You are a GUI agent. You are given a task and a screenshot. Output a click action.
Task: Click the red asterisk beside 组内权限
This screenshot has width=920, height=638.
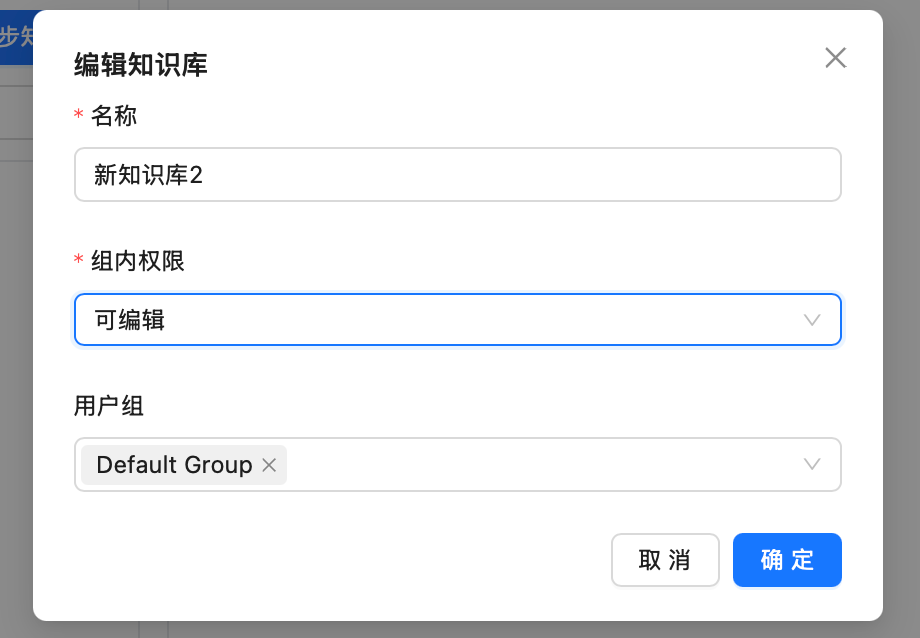point(77,261)
